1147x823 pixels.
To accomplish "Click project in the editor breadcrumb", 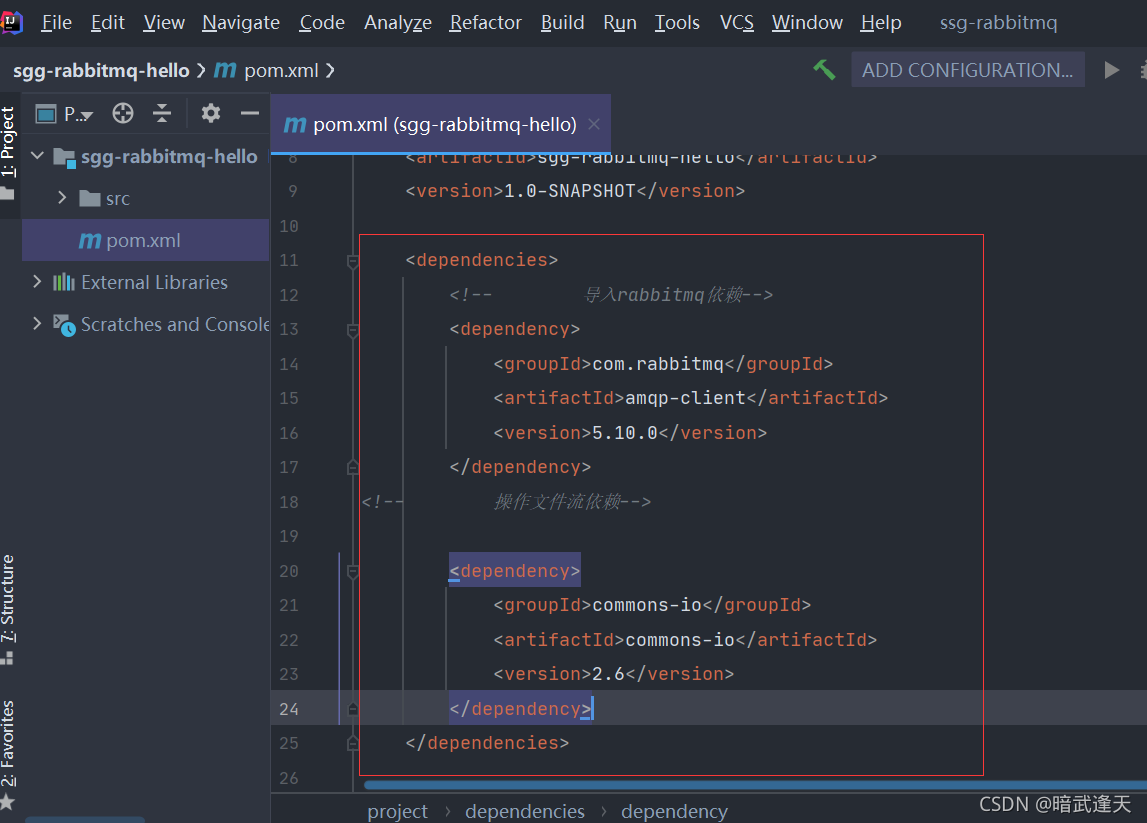I will 397,811.
